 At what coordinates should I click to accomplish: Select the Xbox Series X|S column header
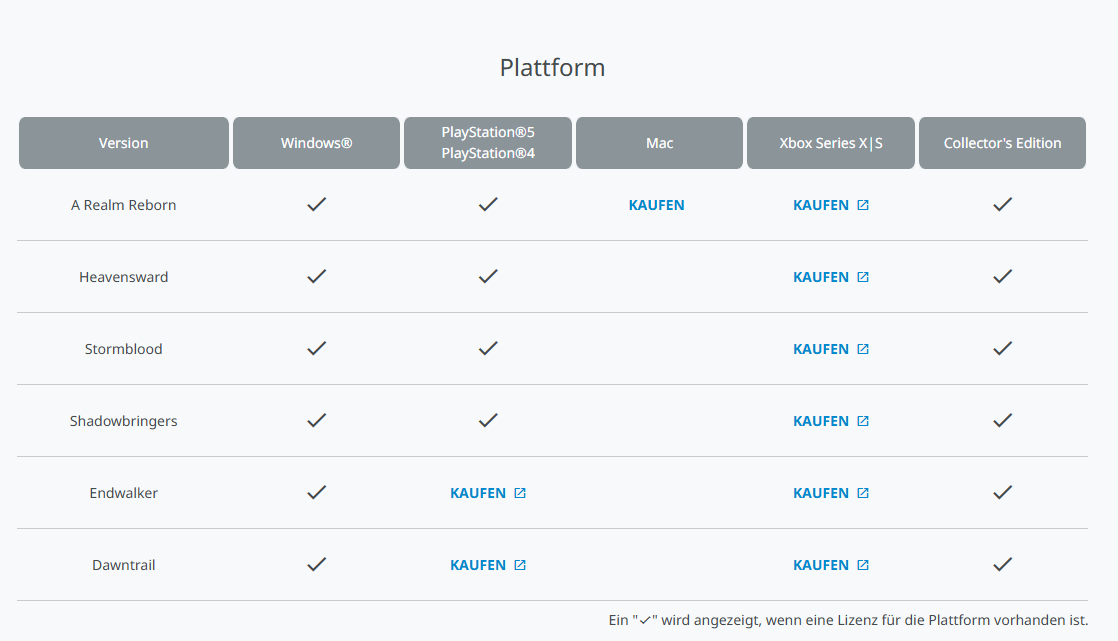click(x=831, y=143)
